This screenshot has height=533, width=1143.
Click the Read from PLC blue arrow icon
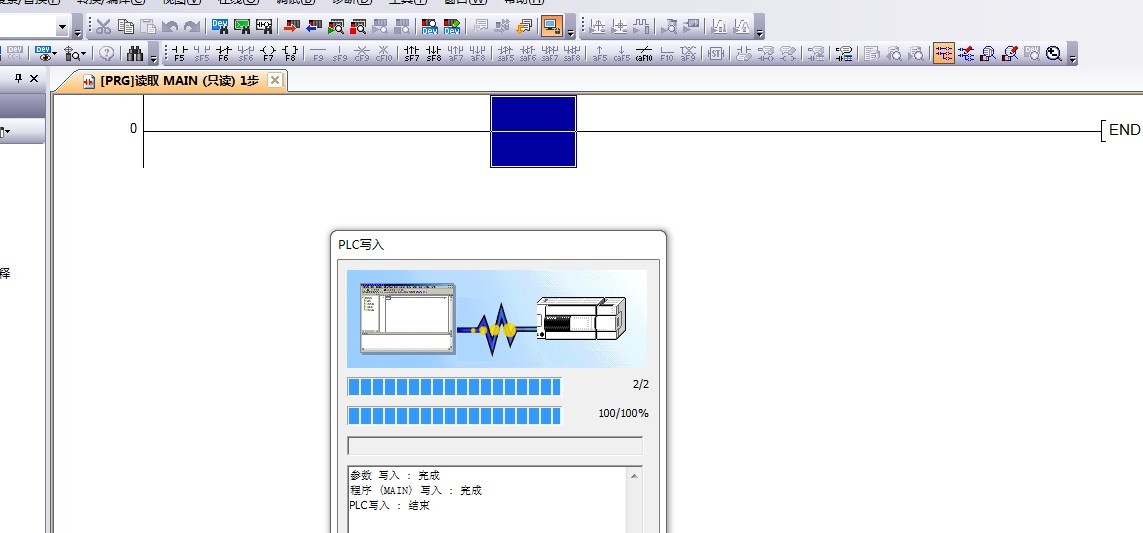(x=314, y=27)
